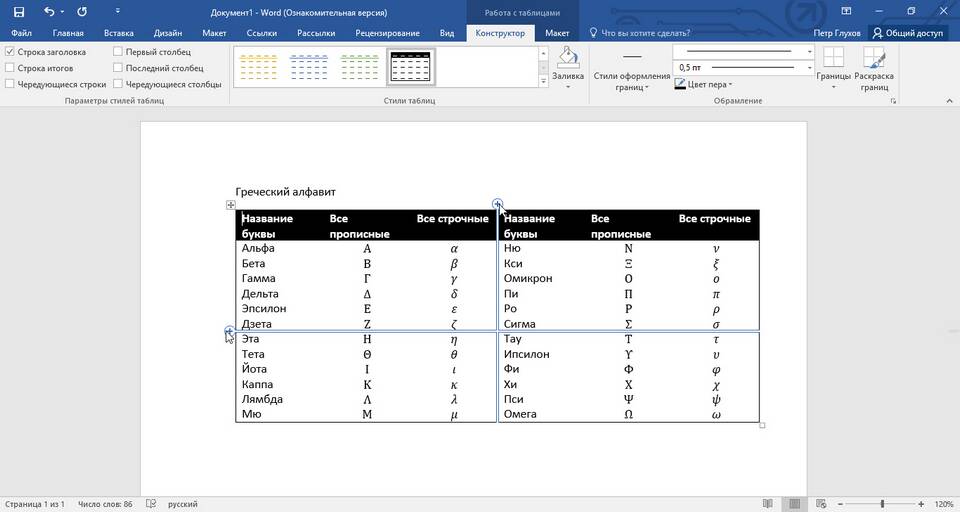Select the black header table style thumbnail
960x512 pixels.
coord(410,67)
